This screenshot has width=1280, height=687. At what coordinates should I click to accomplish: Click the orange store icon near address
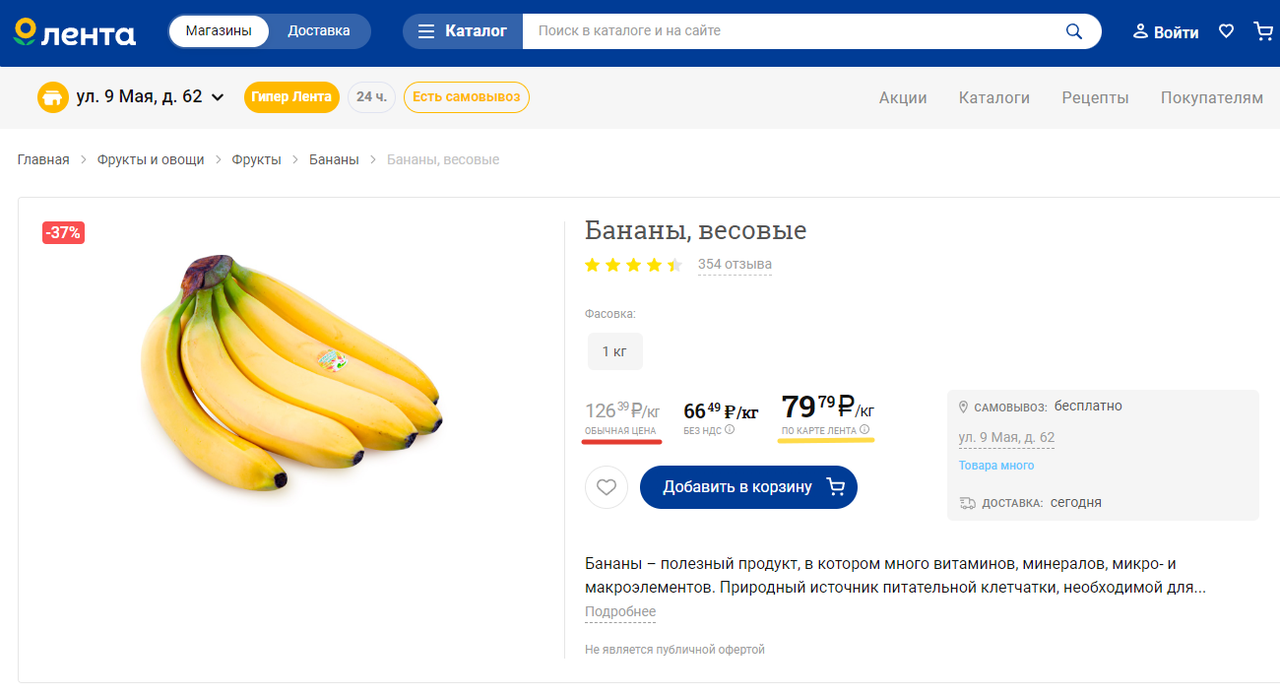tap(52, 98)
